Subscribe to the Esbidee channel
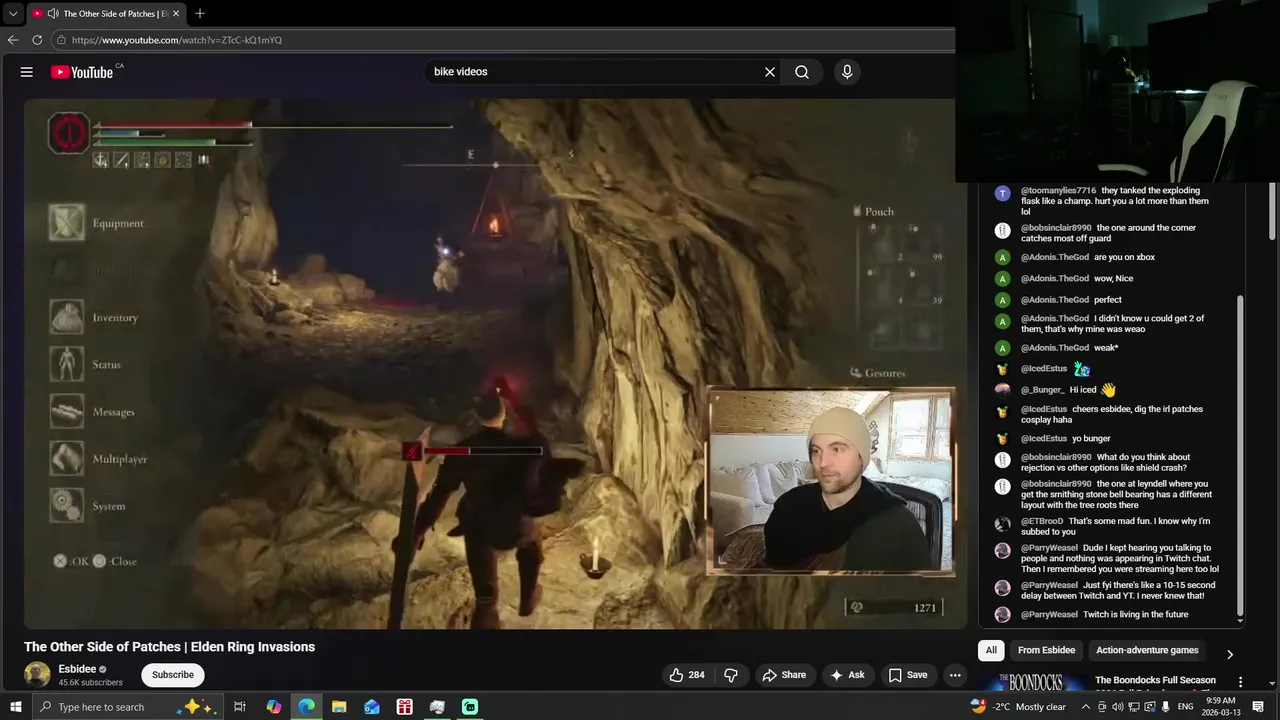Screen dimensions: 1280x720 pyautogui.click(x=173, y=675)
